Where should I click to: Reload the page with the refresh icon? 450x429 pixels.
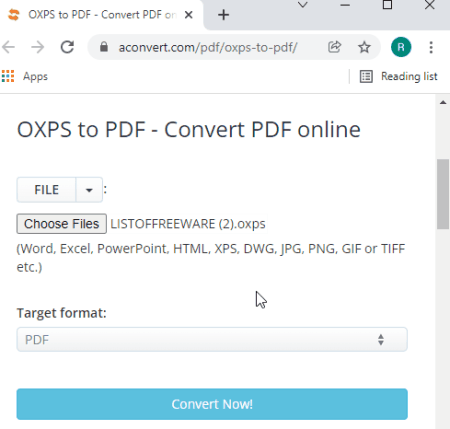click(x=67, y=47)
